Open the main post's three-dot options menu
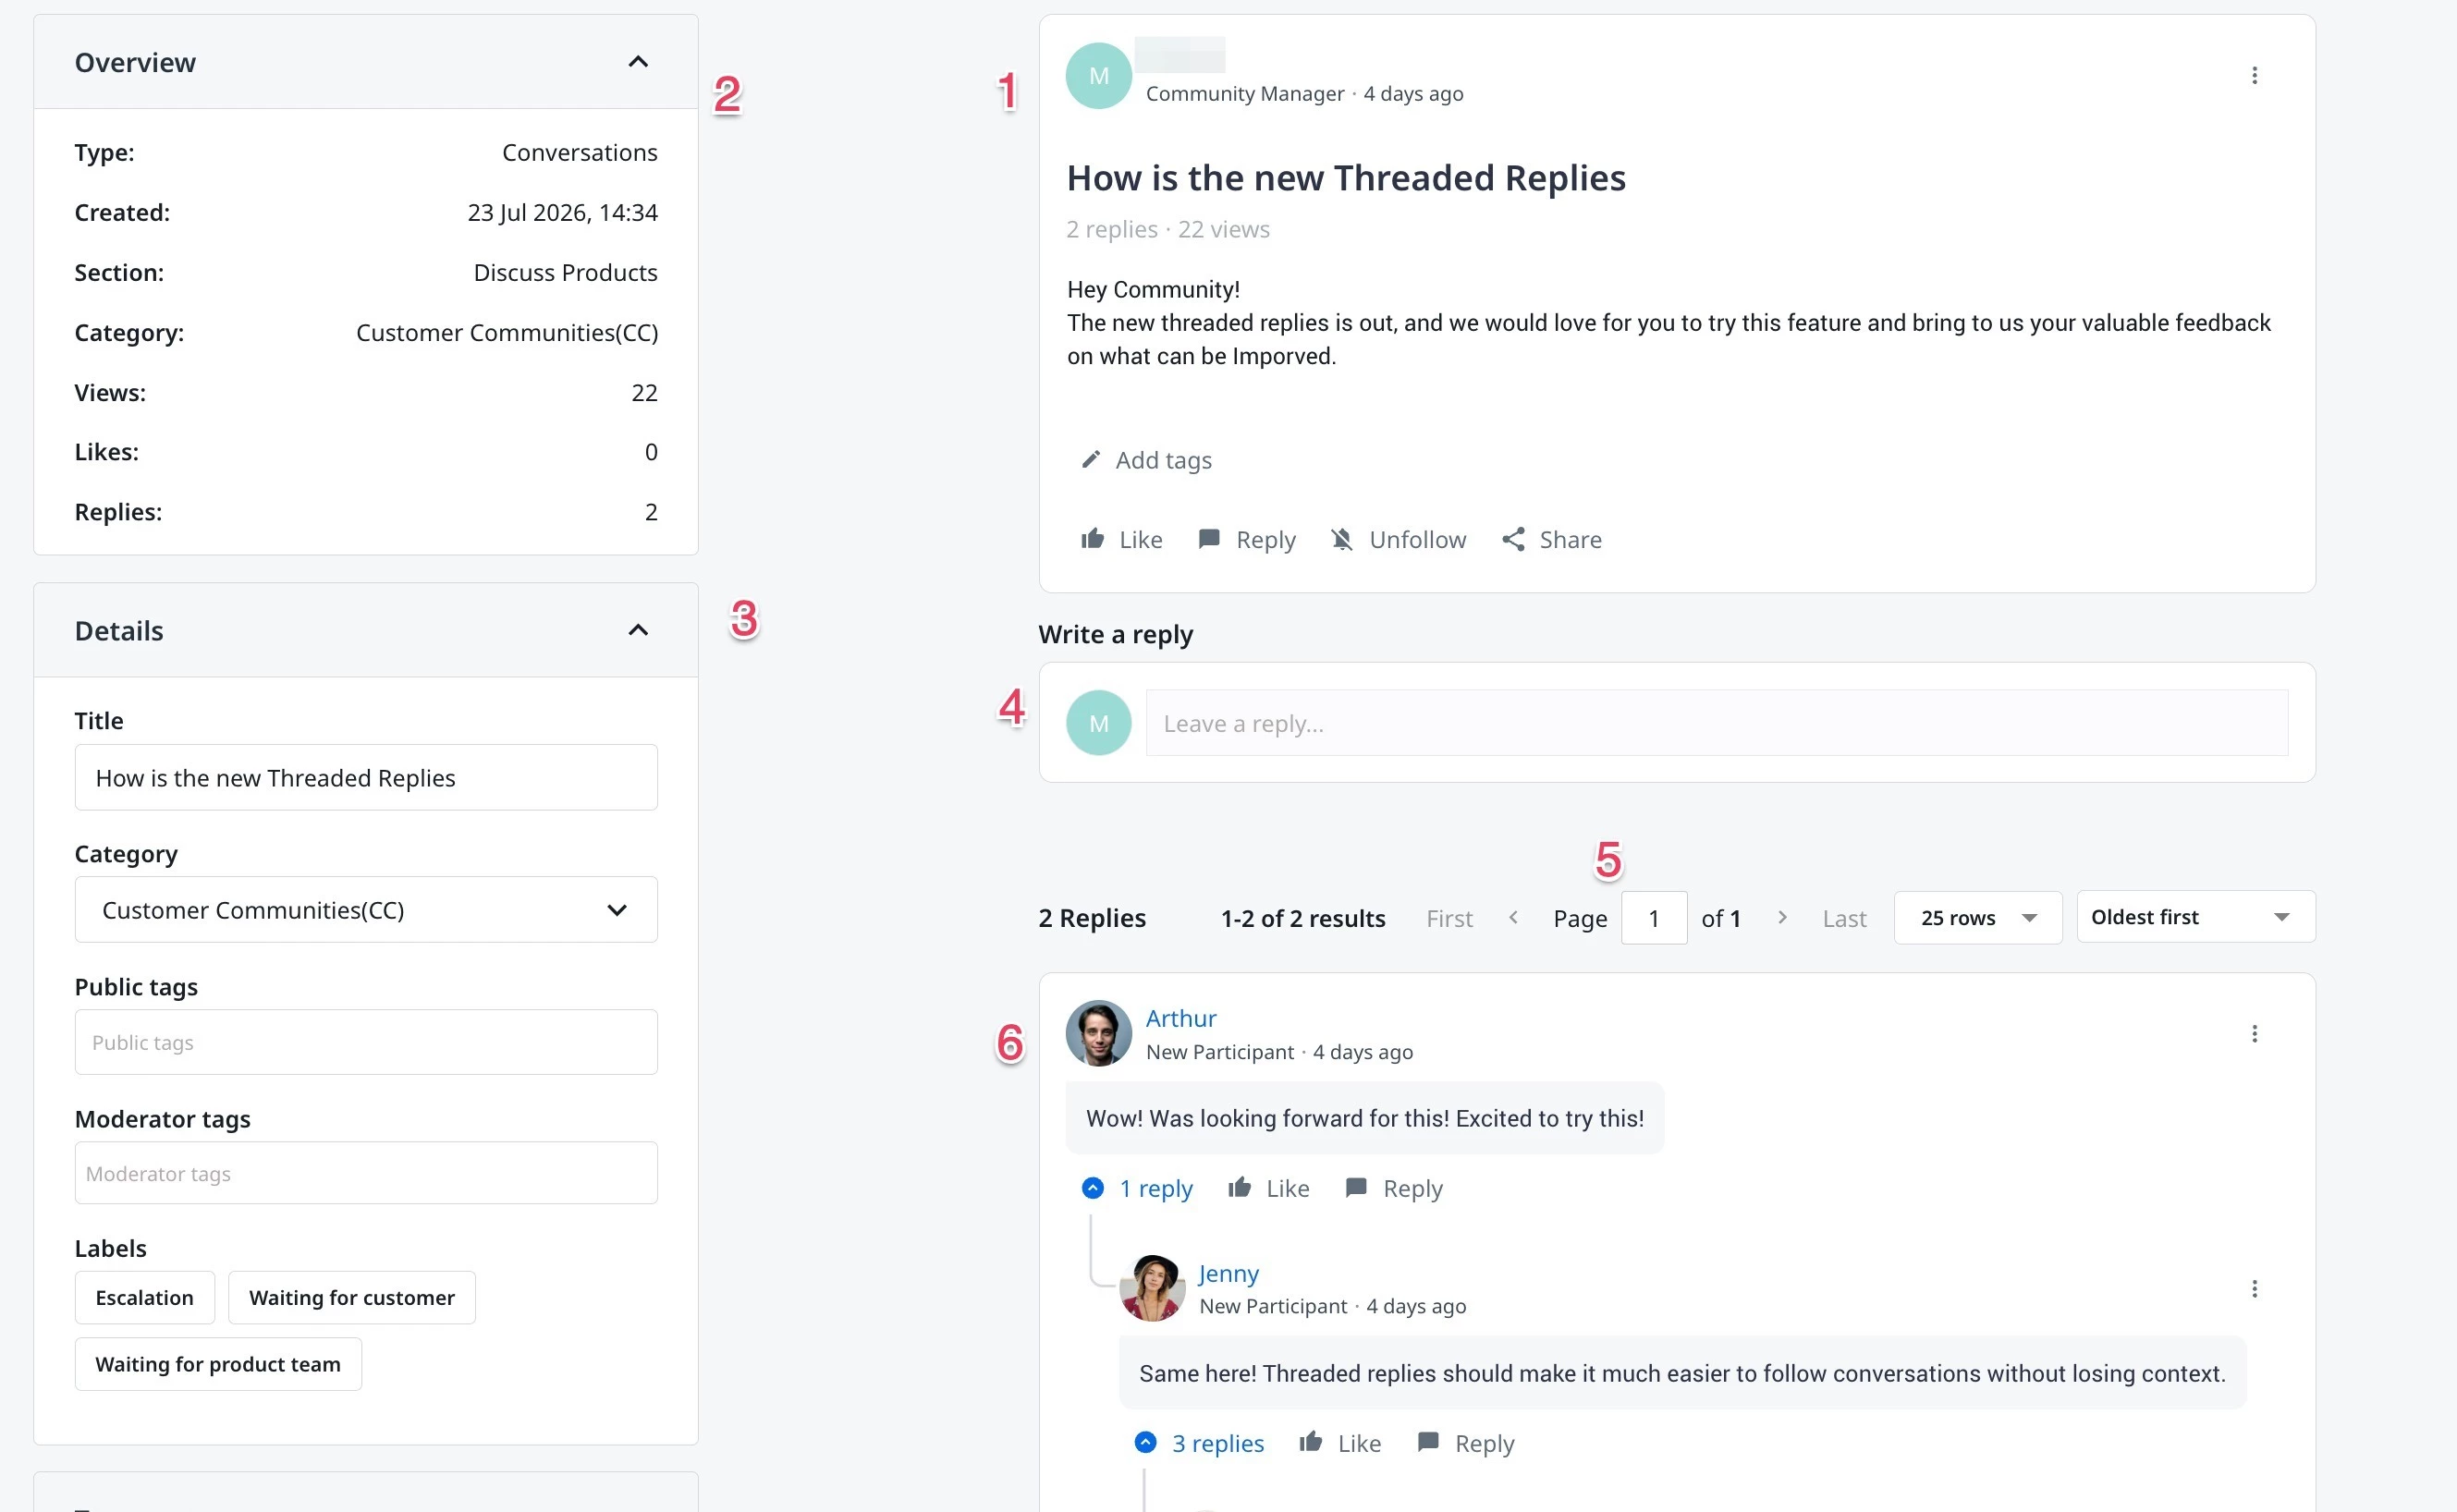The image size is (2457, 1512). [x=2254, y=76]
